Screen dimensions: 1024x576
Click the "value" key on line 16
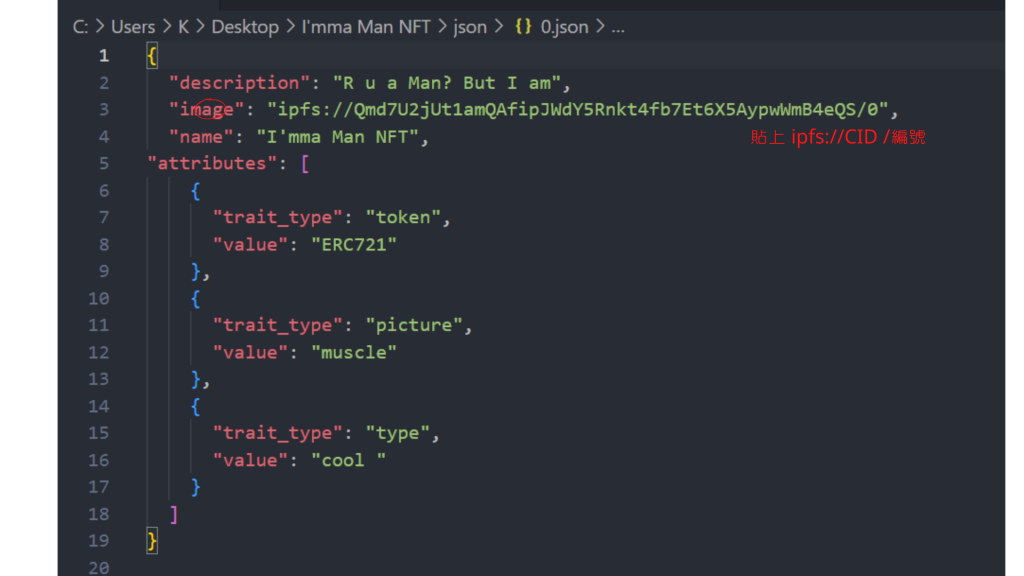(x=250, y=460)
